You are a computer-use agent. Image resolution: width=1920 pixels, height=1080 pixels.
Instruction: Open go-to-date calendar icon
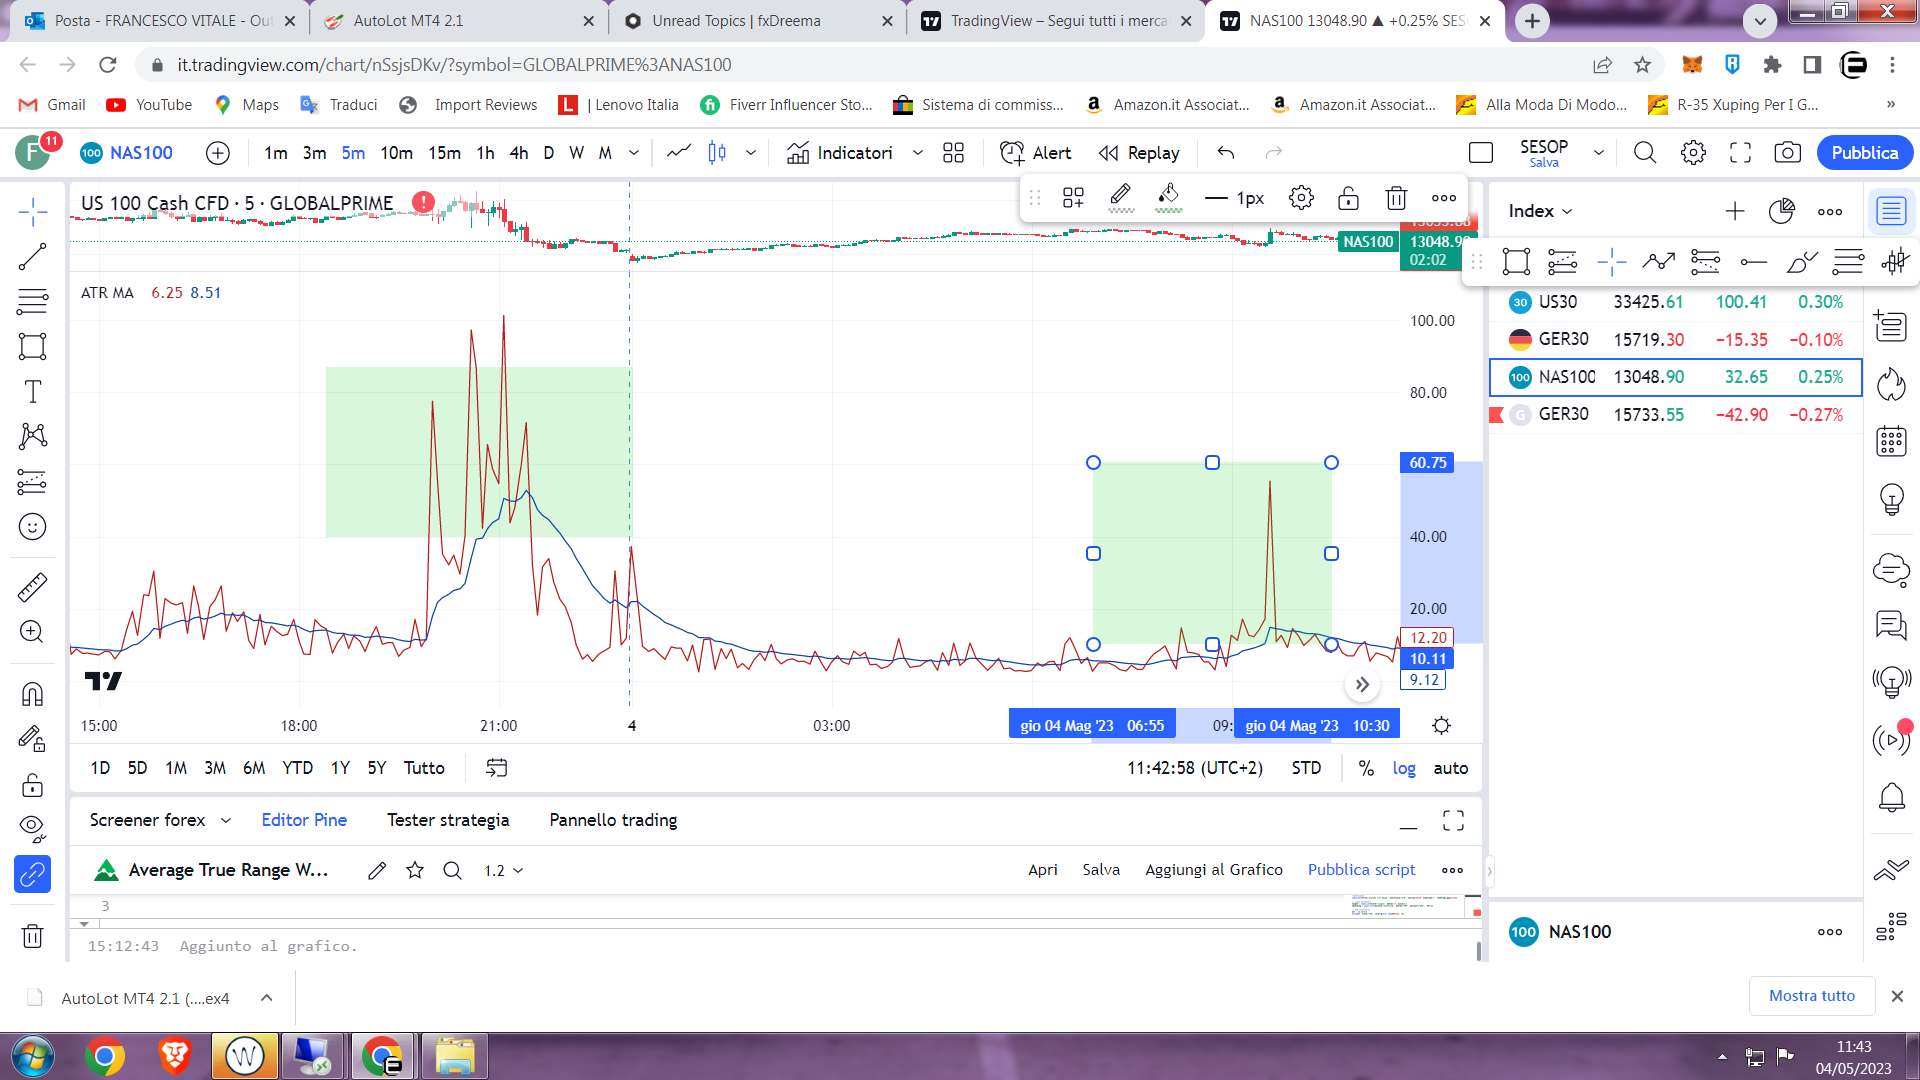tap(497, 768)
